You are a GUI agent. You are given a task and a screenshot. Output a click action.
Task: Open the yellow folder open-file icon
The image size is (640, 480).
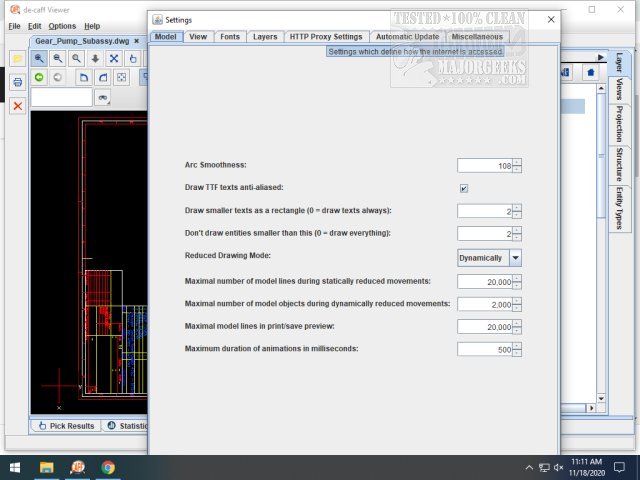point(17,59)
